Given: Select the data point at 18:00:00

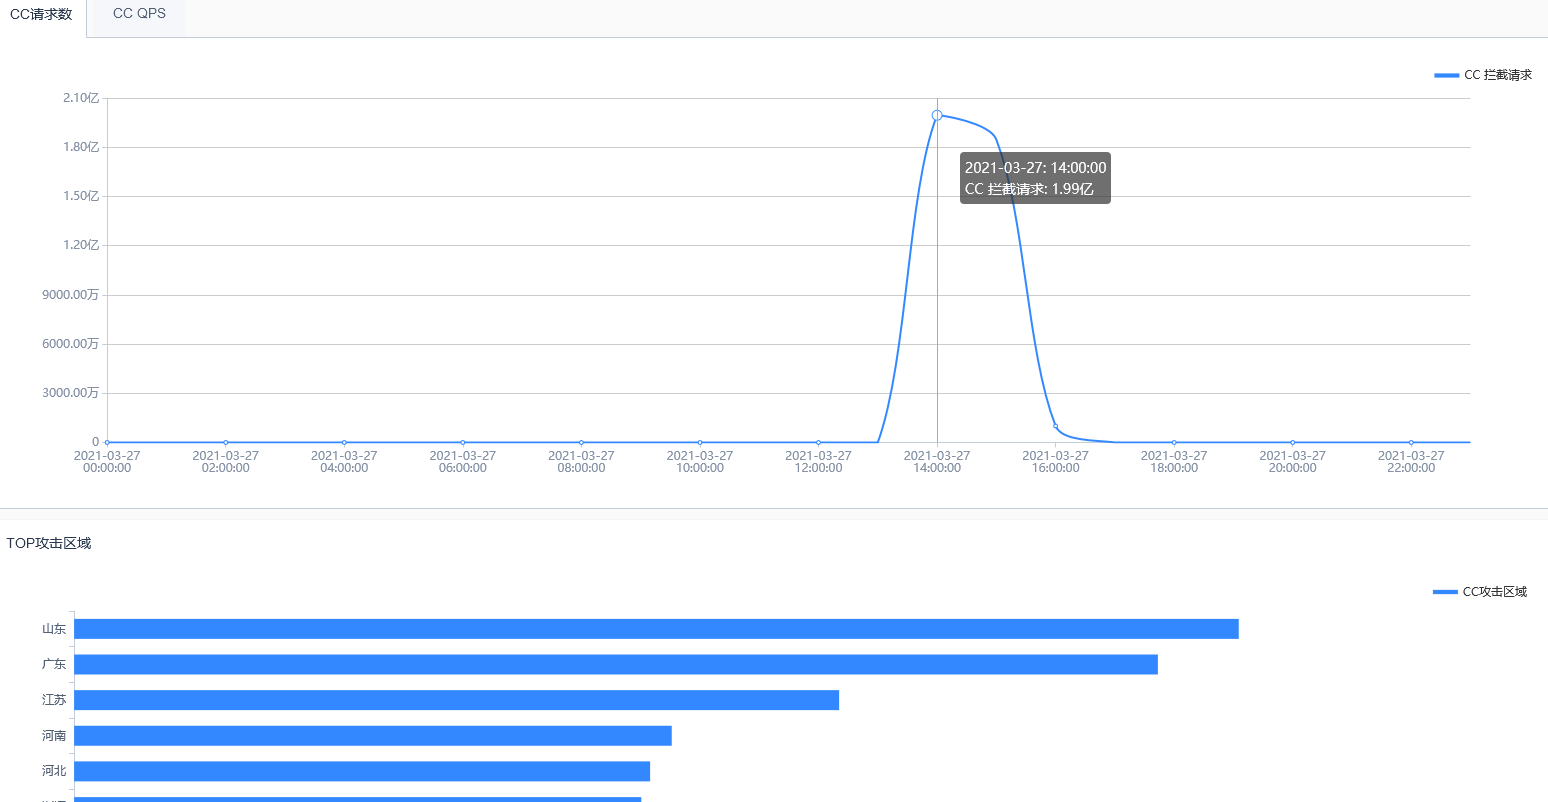Looking at the screenshot, I should click(1174, 442).
